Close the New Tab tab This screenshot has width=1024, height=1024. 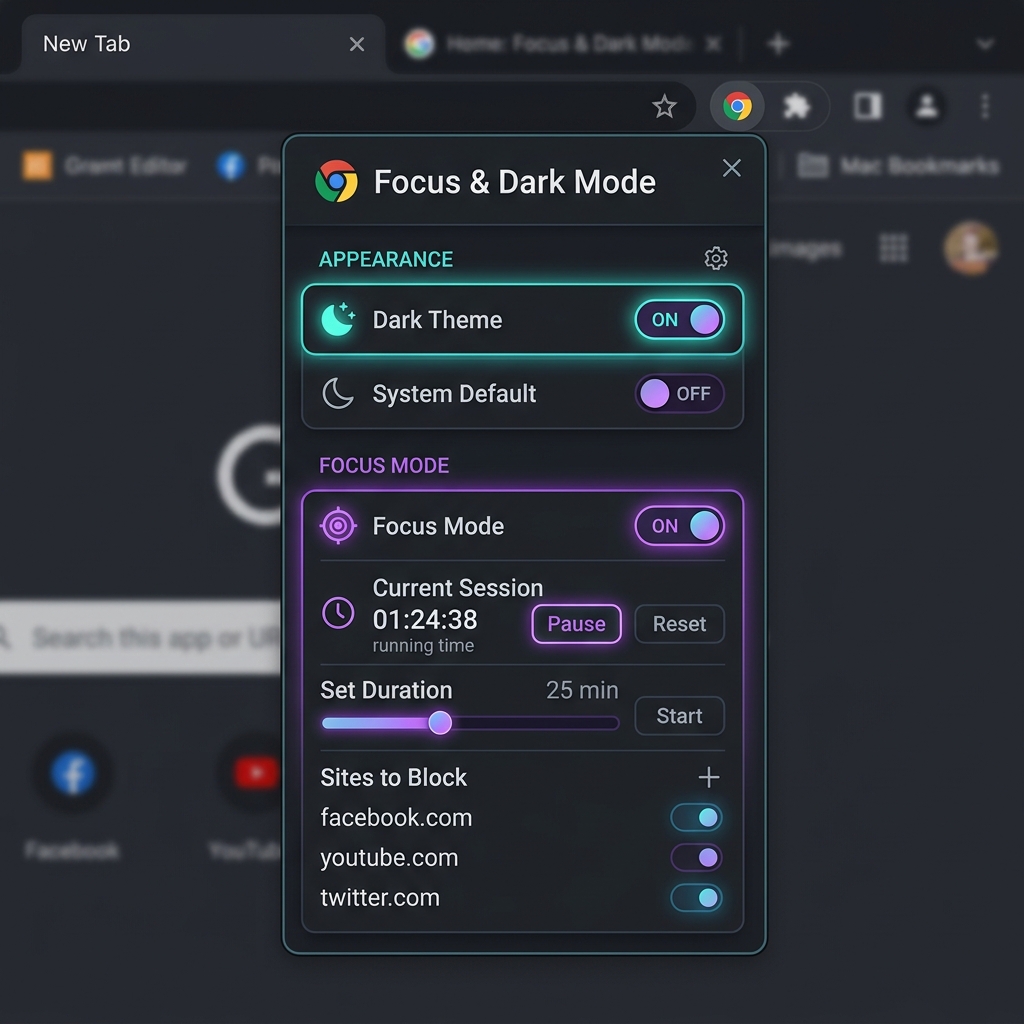[357, 44]
